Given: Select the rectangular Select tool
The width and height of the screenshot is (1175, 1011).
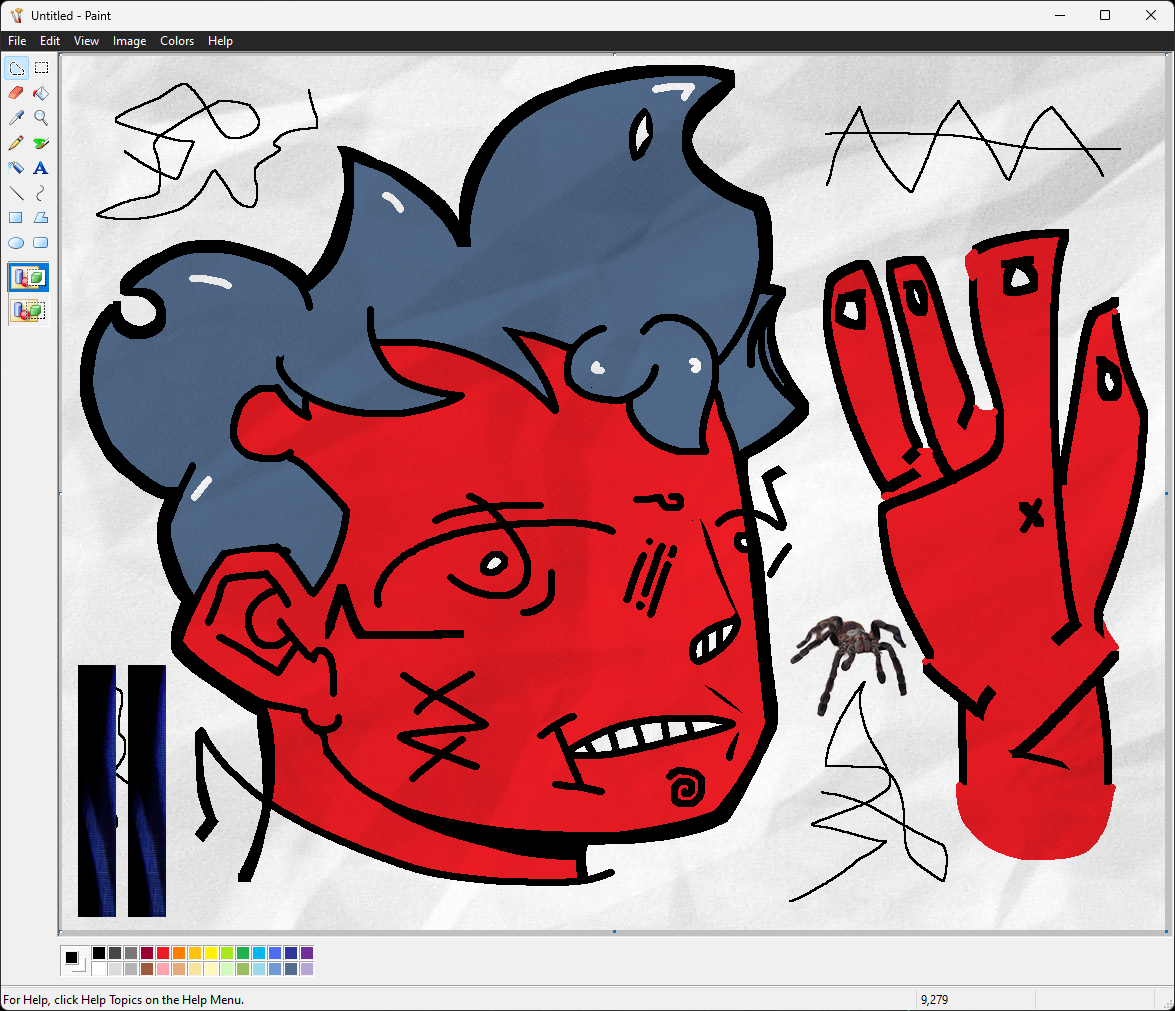Looking at the screenshot, I should (x=41, y=68).
